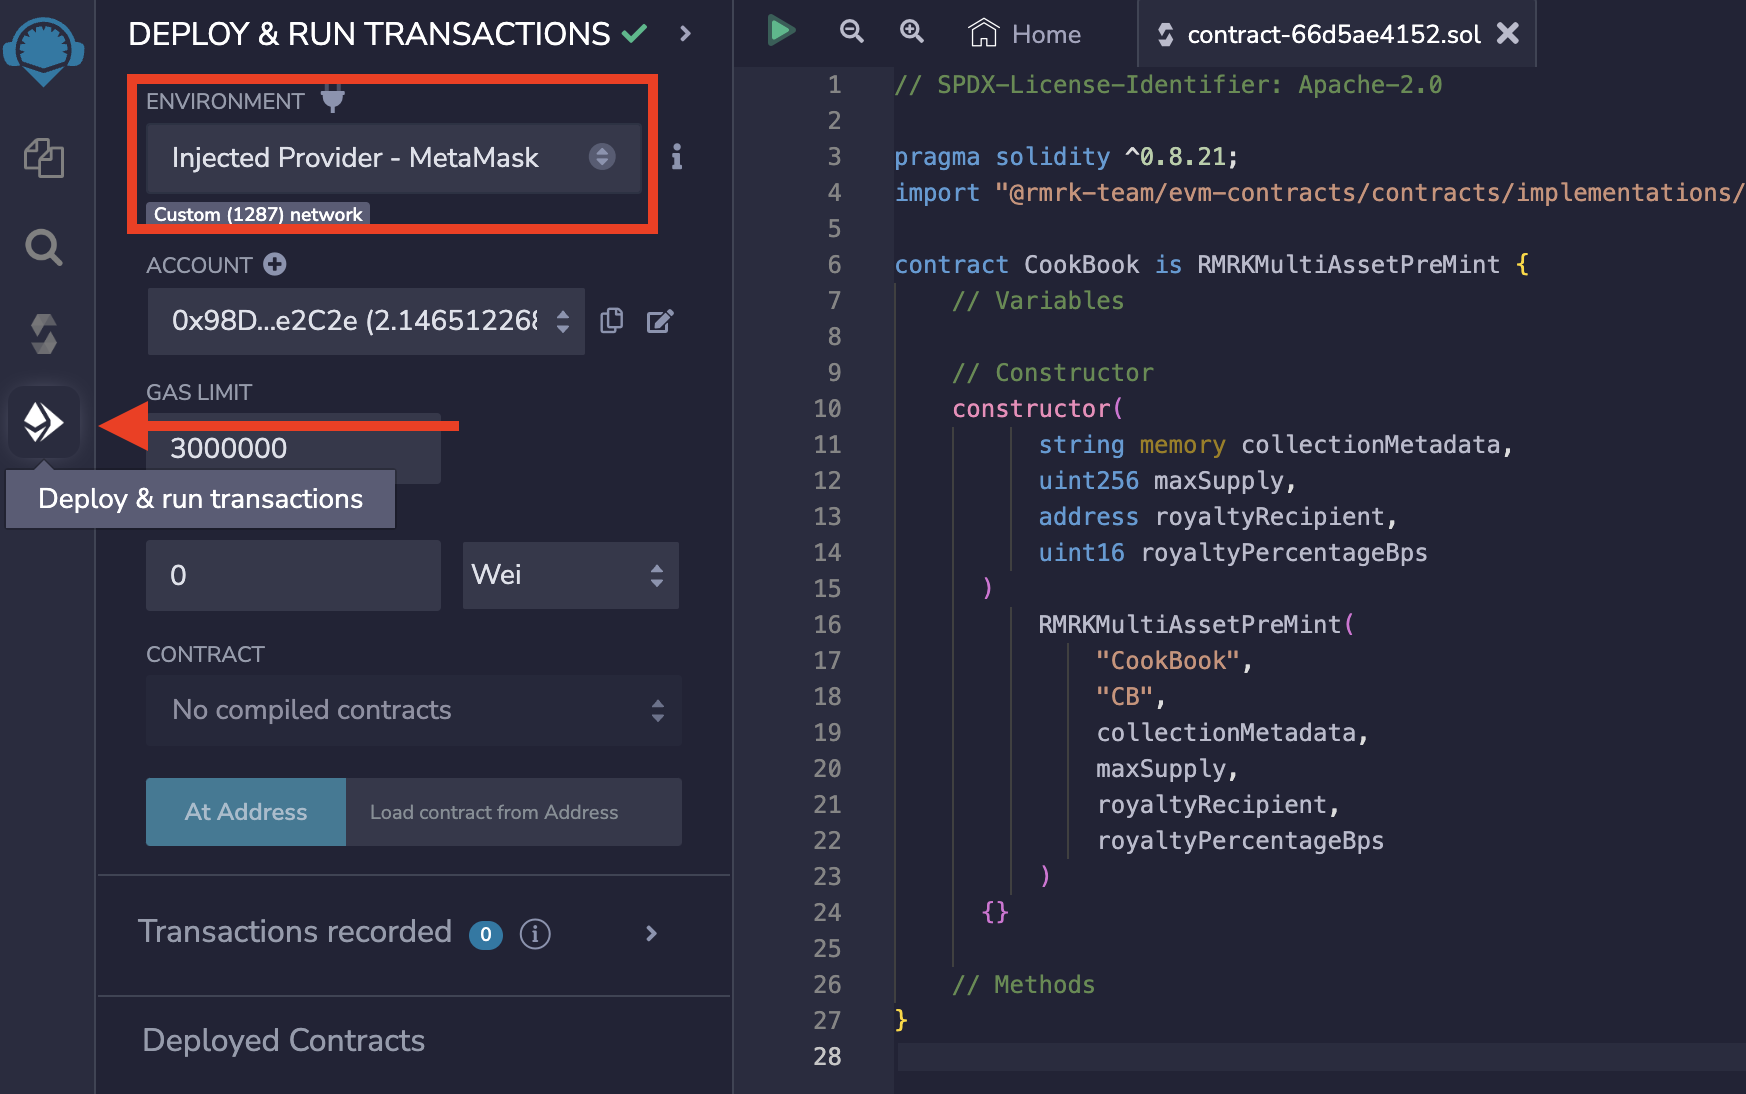The width and height of the screenshot is (1746, 1094).
Task: Zoom in the editor view
Action: (x=911, y=31)
